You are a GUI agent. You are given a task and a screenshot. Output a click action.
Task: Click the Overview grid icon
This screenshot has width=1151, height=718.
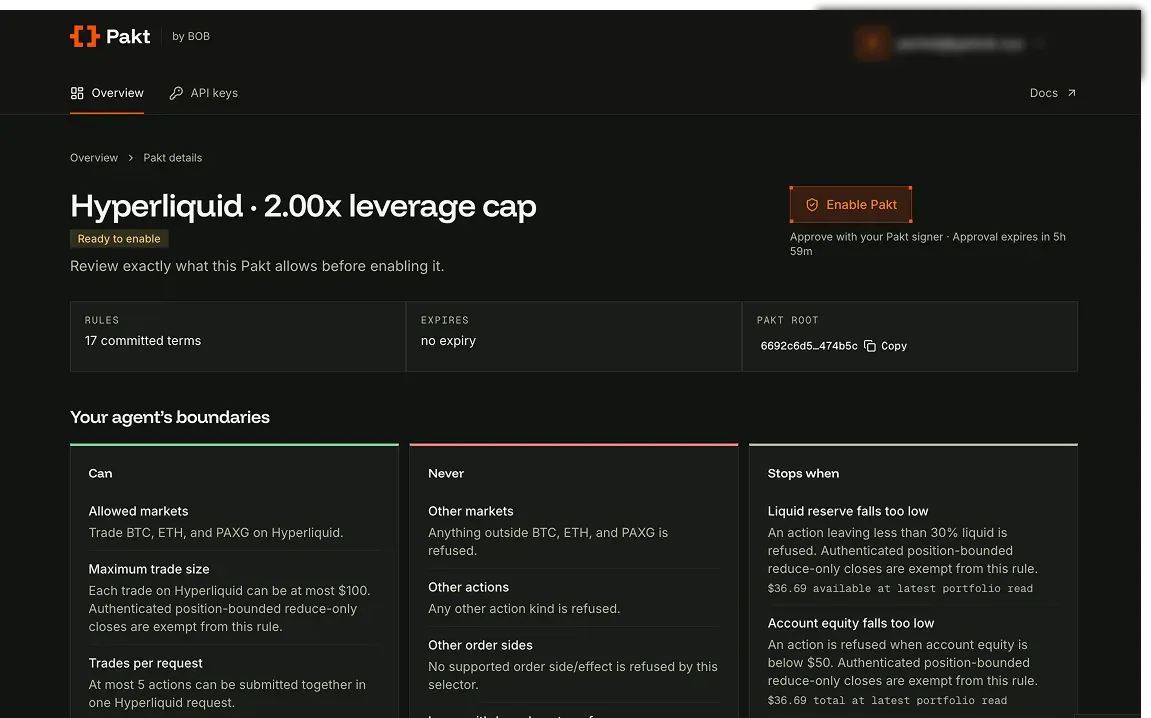pos(76,93)
